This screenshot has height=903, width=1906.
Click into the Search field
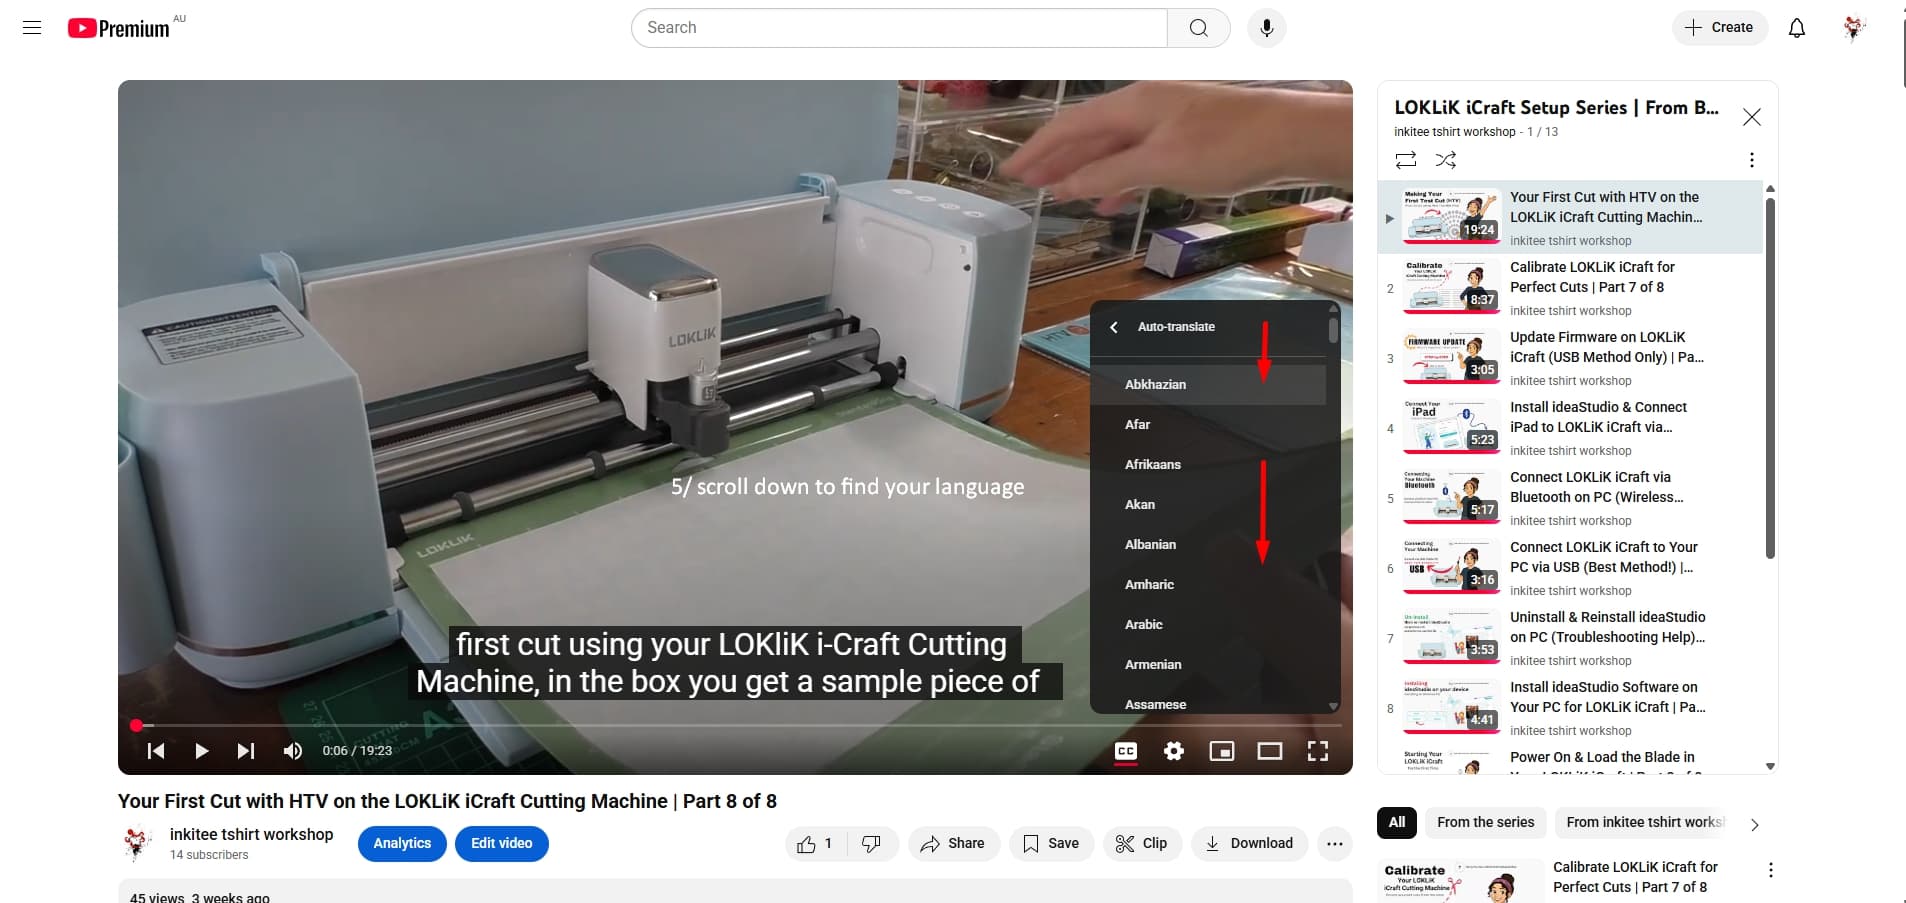(899, 28)
